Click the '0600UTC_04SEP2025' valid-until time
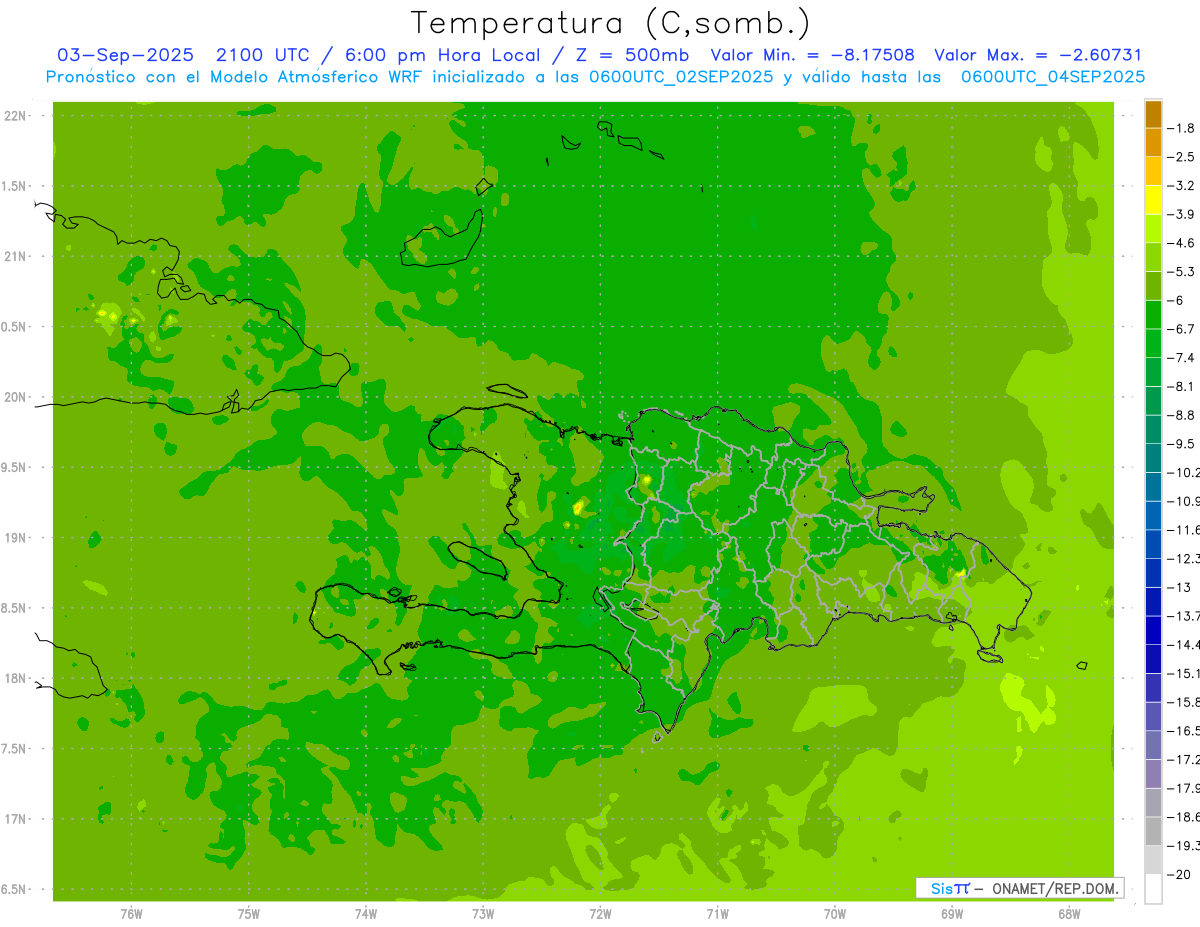 [x=1052, y=77]
